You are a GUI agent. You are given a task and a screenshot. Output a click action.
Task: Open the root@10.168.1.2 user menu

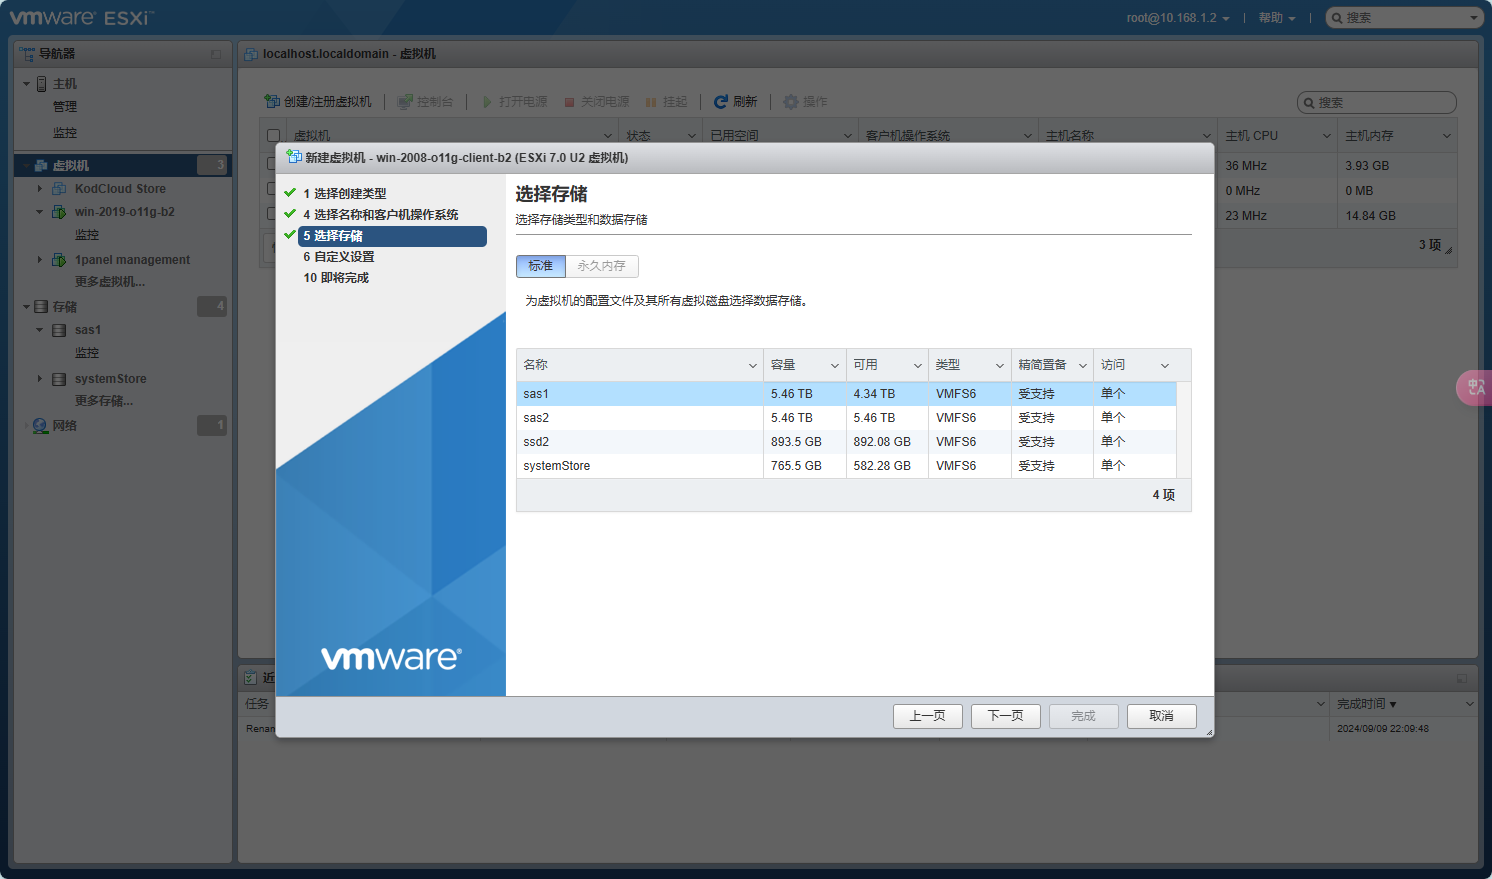tap(1178, 18)
